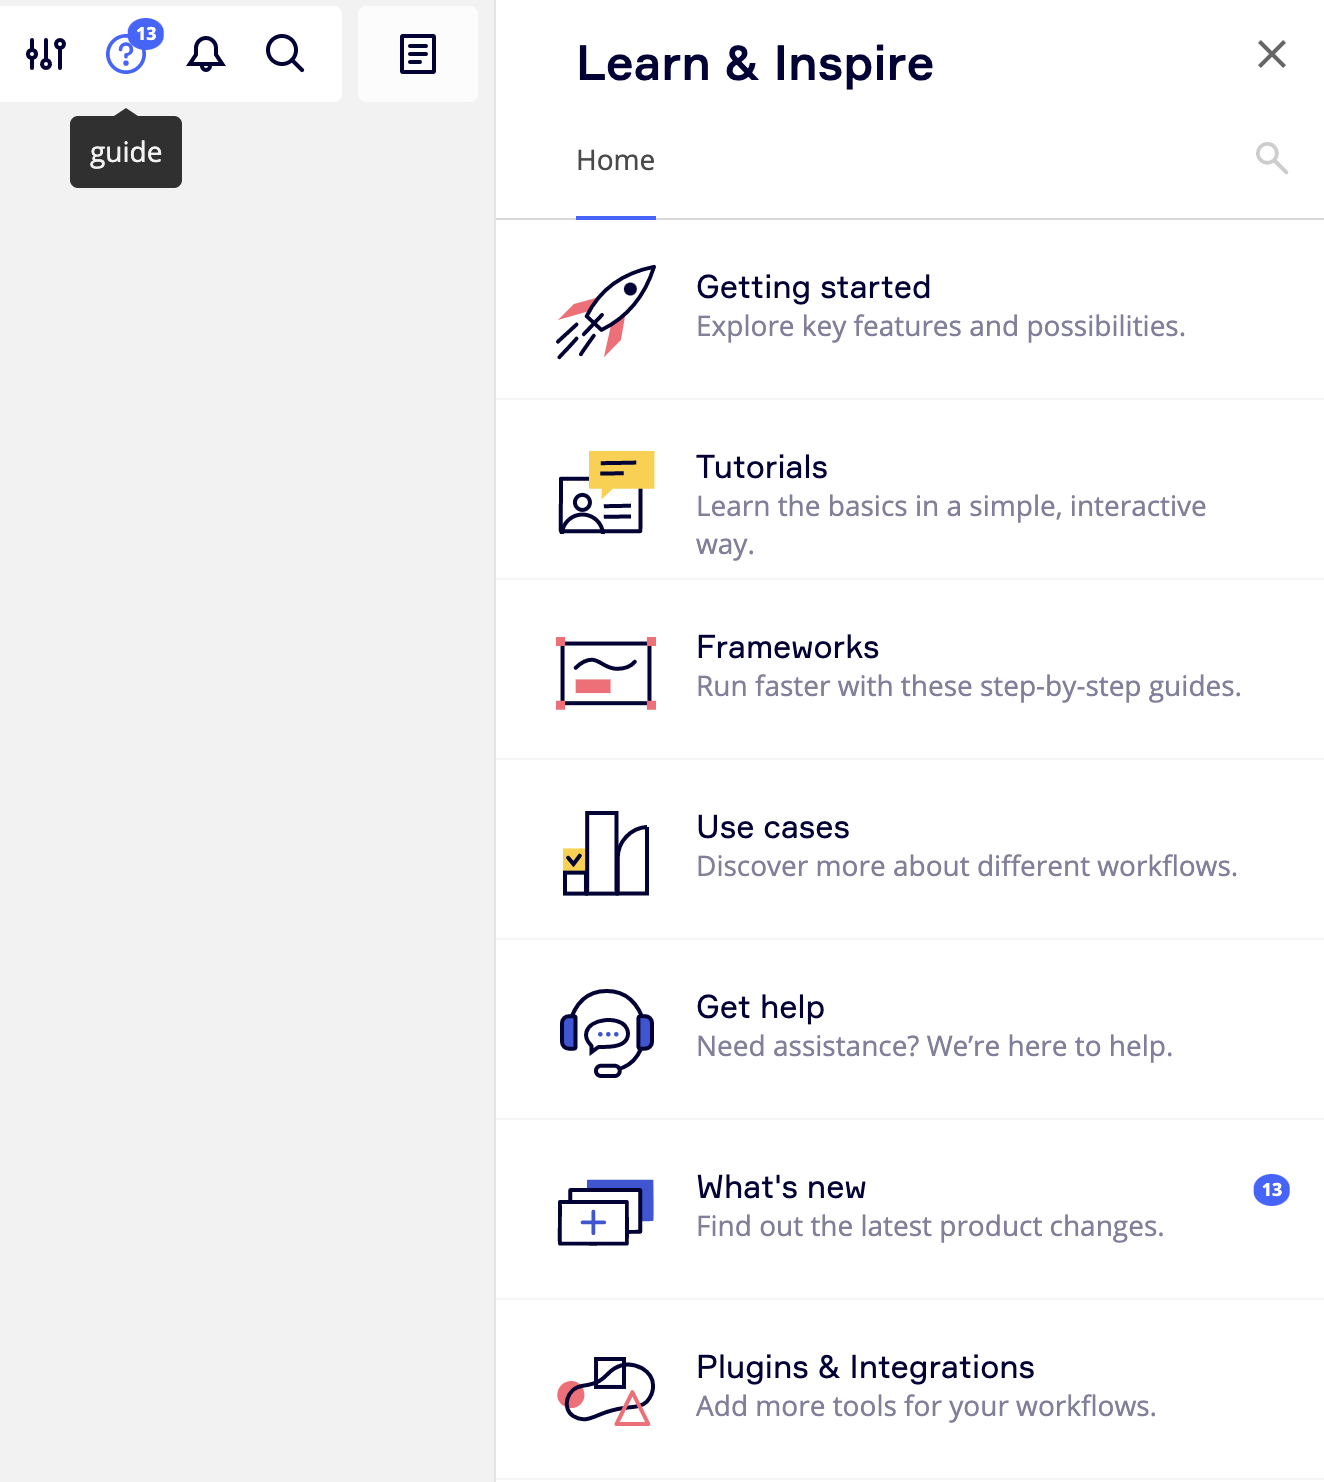Search within Learn & Inspire panel

click(x=1271, y=158)
